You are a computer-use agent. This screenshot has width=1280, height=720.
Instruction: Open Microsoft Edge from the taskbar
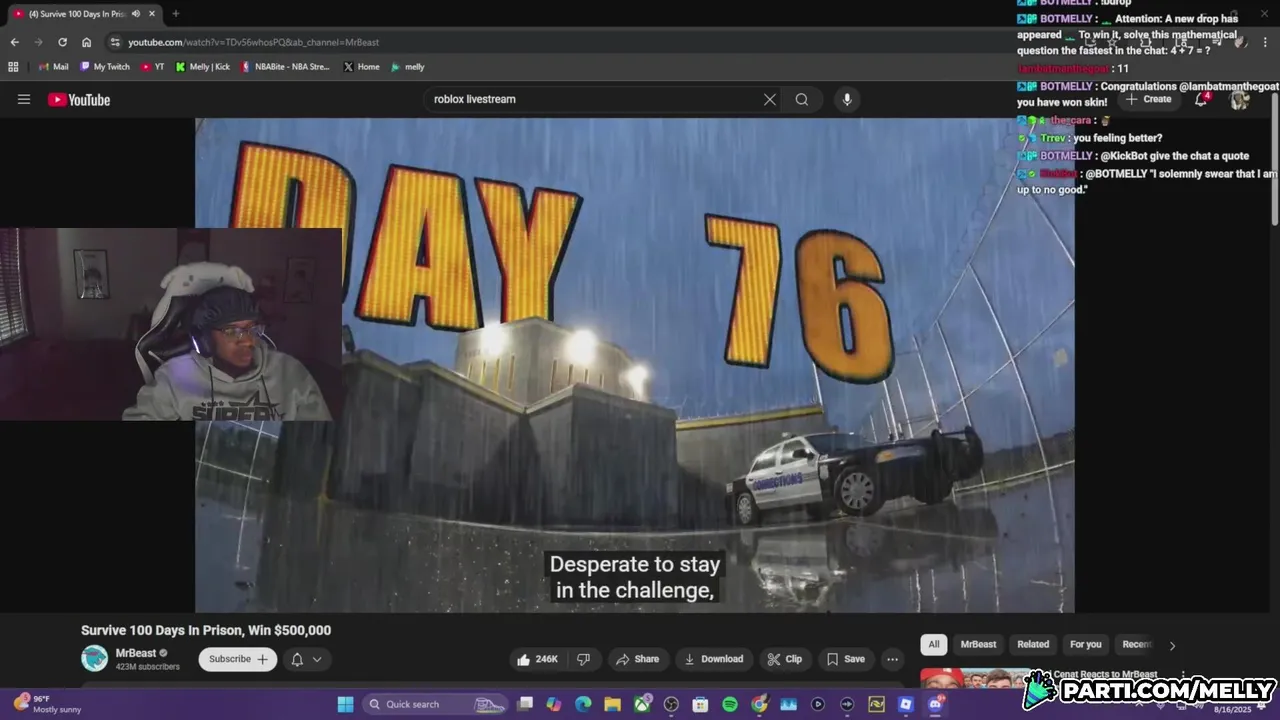coord(583,704)
